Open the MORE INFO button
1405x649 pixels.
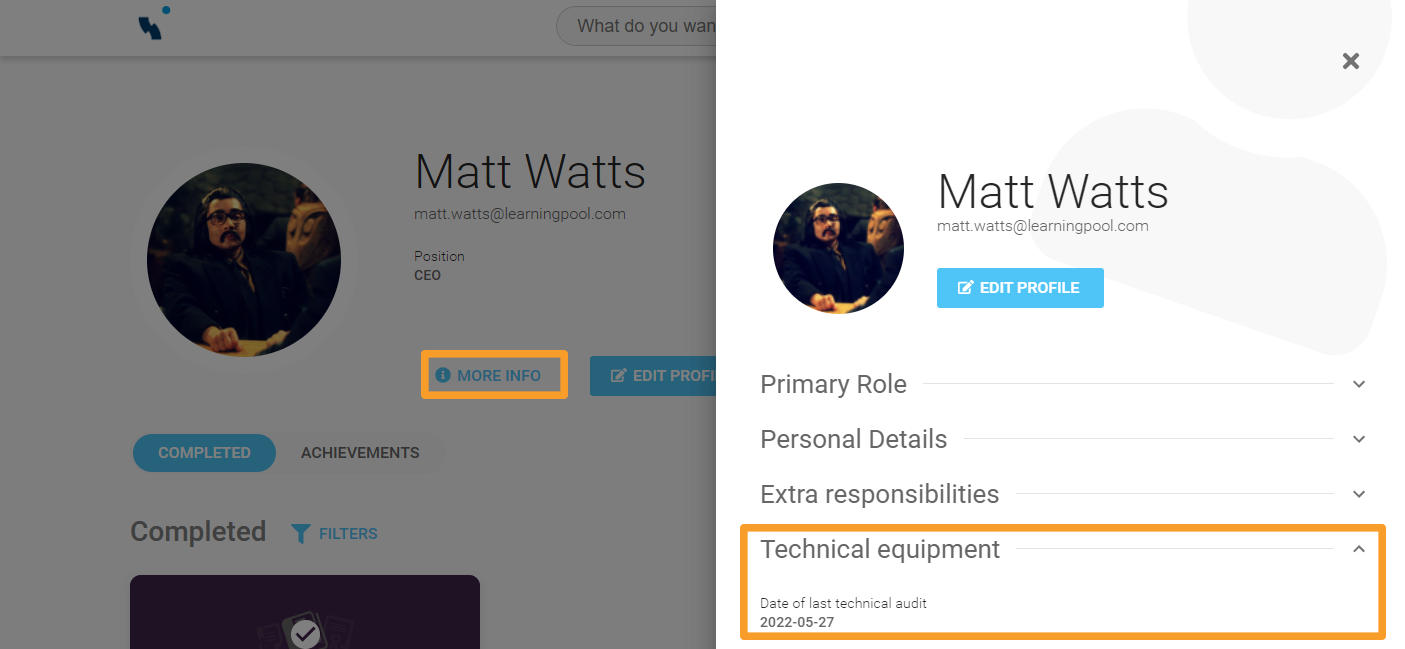[494, 375]
